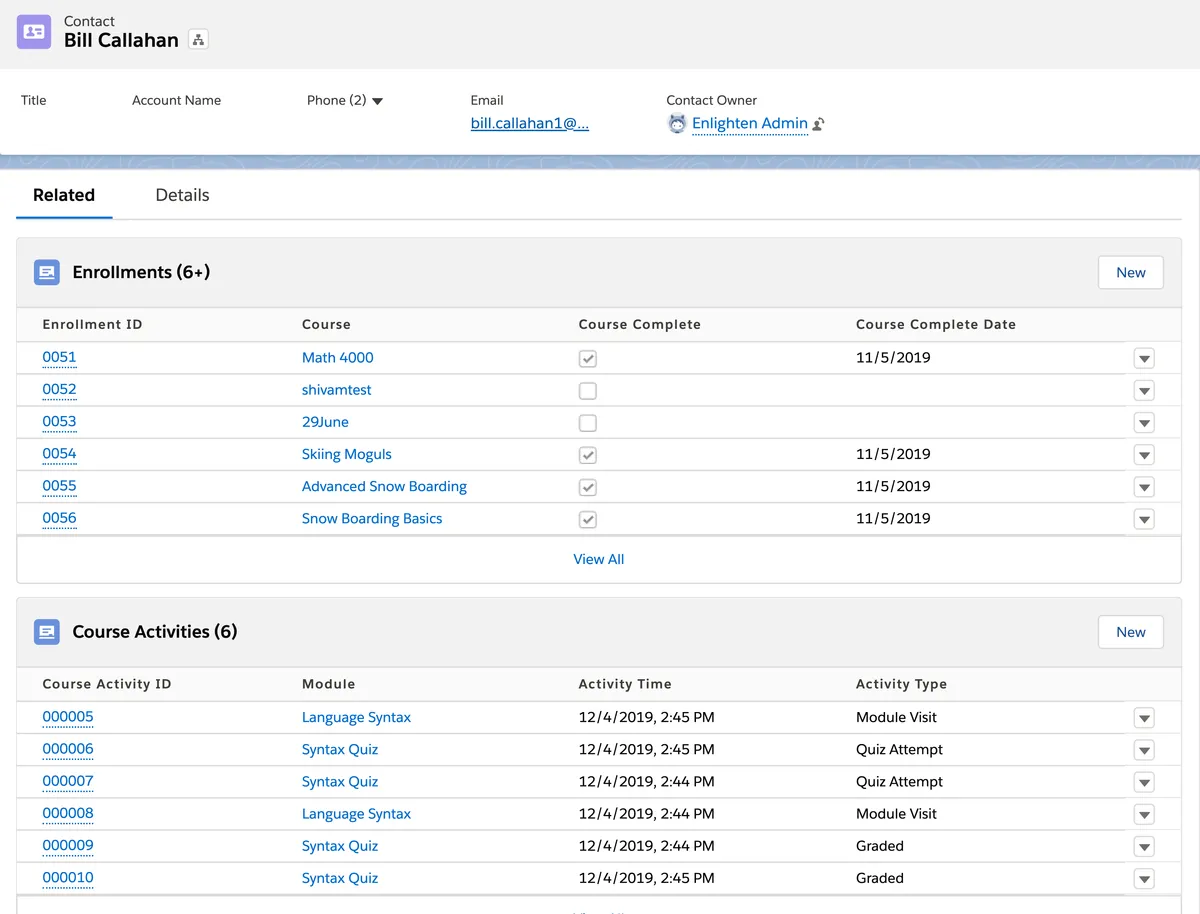Open row actions for course activity 000005

(x=1144, y=718)
